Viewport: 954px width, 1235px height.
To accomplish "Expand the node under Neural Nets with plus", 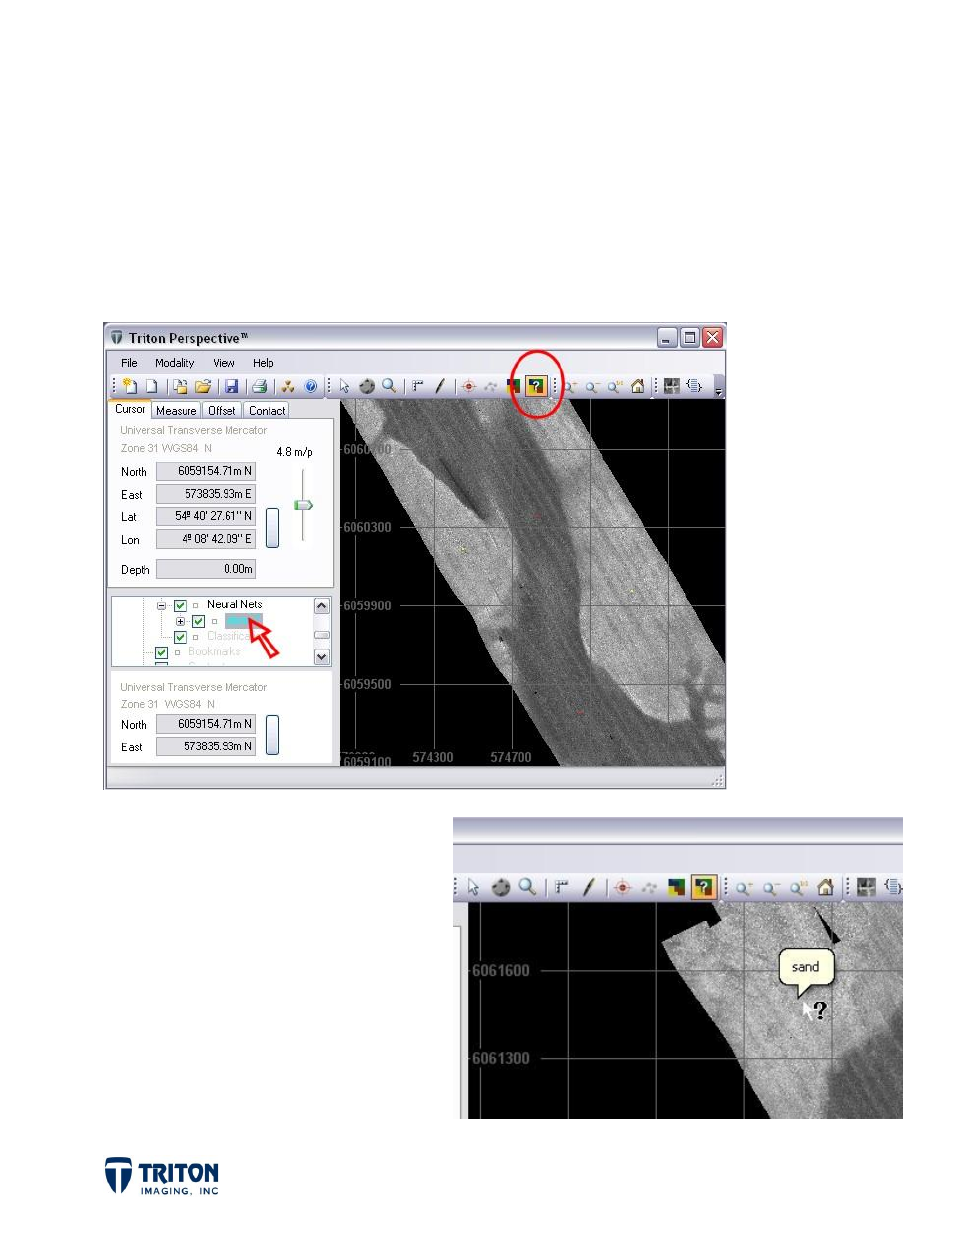I will pyautogui.click(x=180, y=622).
